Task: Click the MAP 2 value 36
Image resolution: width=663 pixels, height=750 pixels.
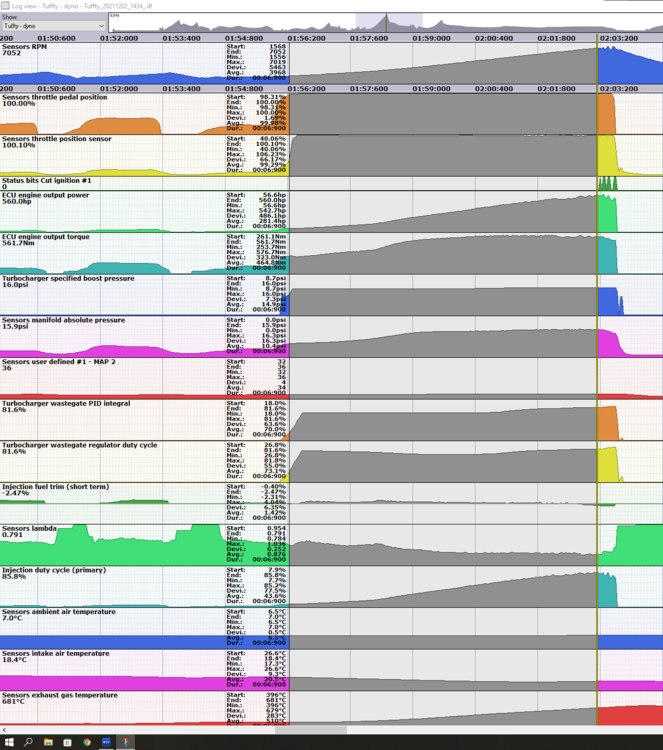Action: pos(7,367)
